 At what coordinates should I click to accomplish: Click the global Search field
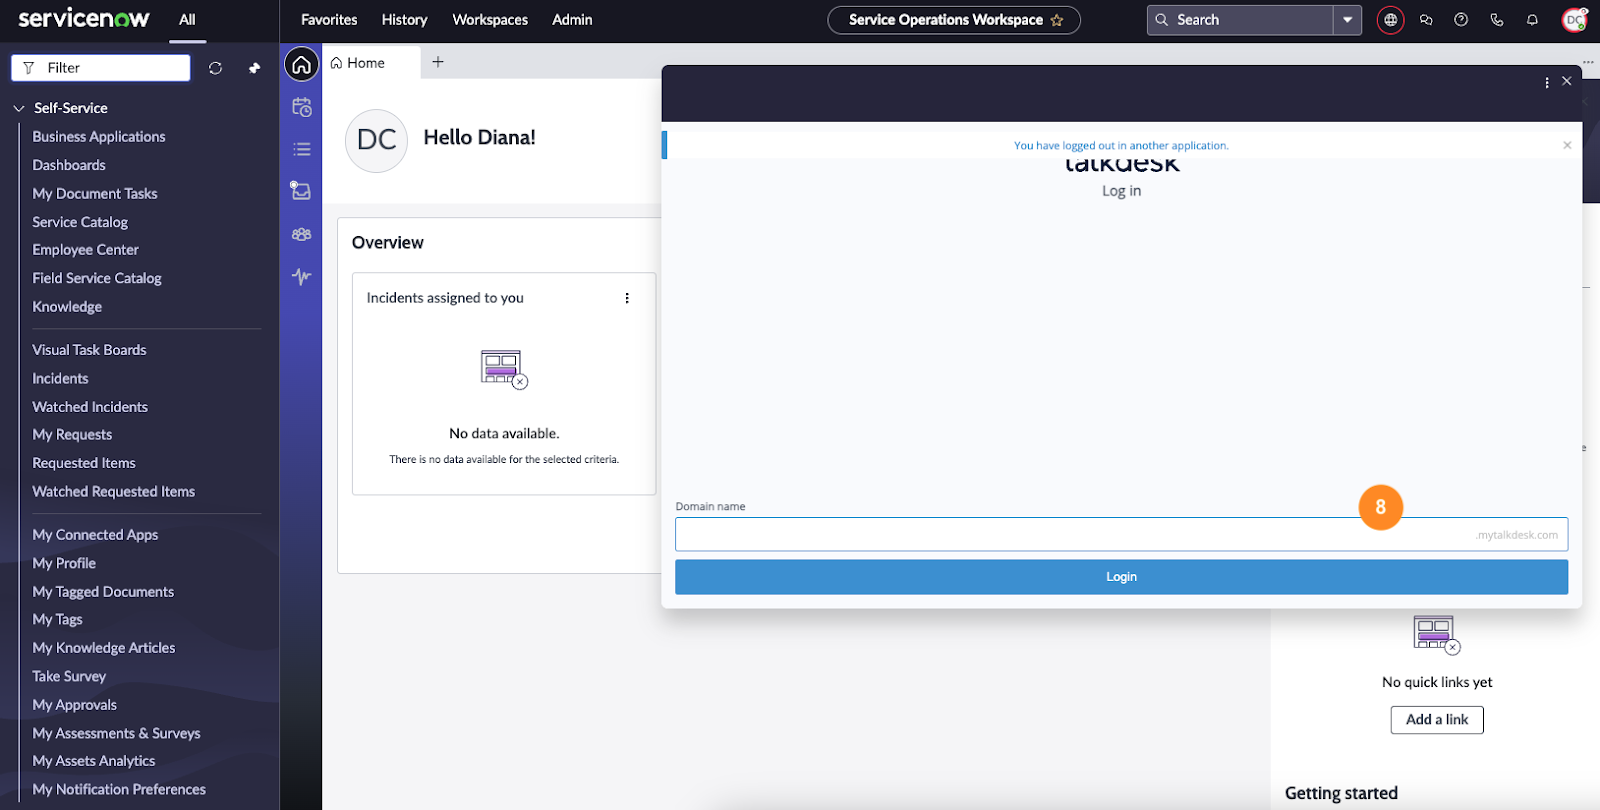[1240, 20]
